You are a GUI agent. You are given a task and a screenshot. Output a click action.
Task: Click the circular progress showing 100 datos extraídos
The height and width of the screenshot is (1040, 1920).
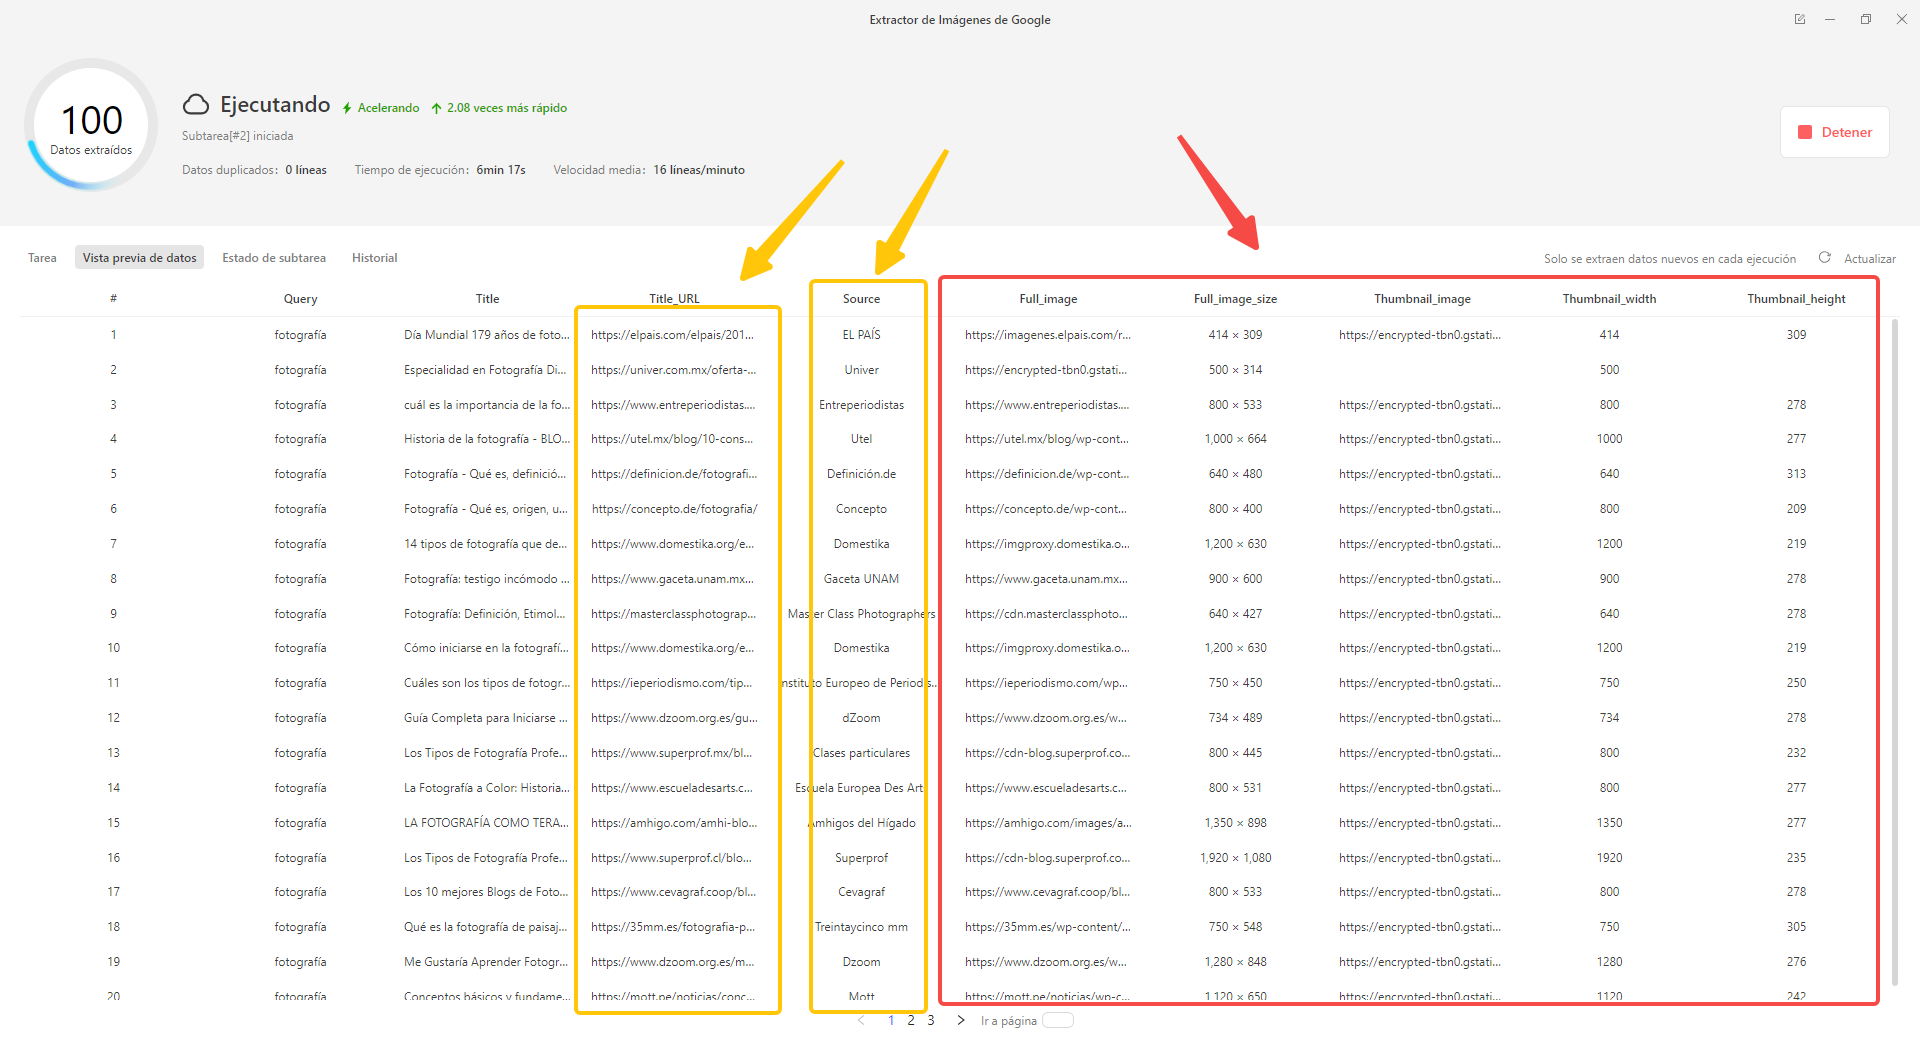90,125
